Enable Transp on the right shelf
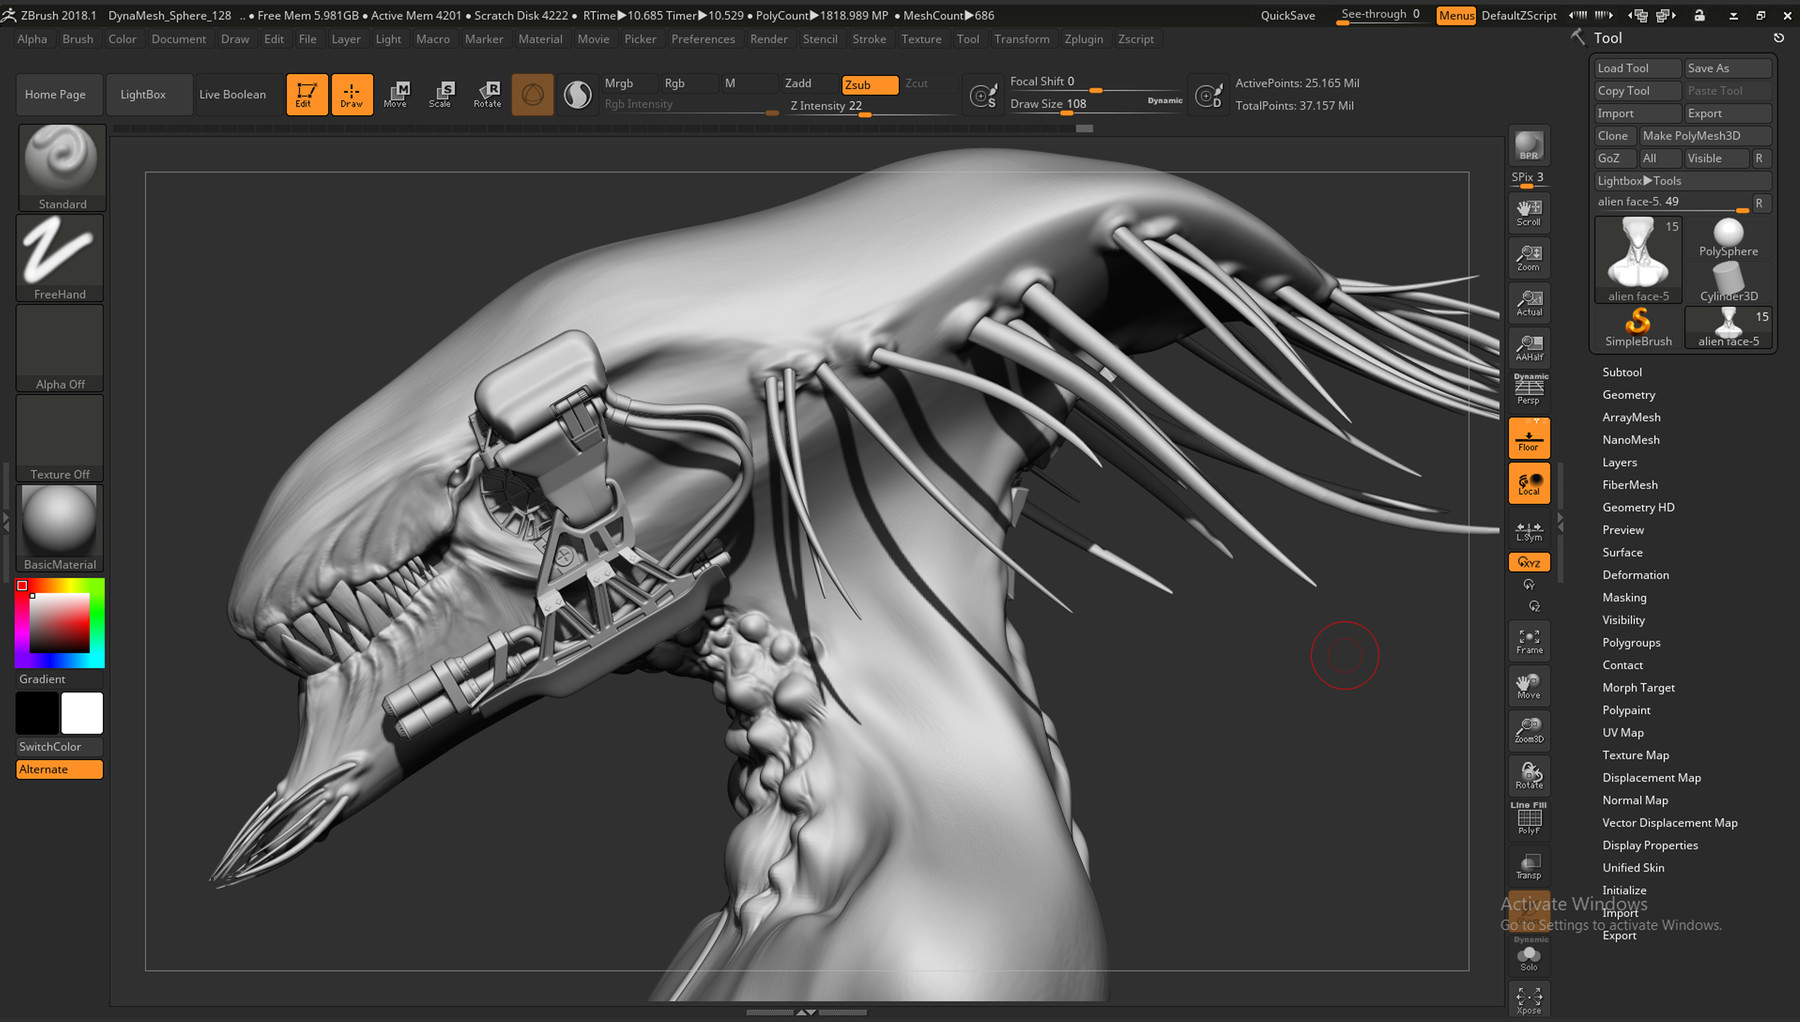 click(x=1528, y=864)
